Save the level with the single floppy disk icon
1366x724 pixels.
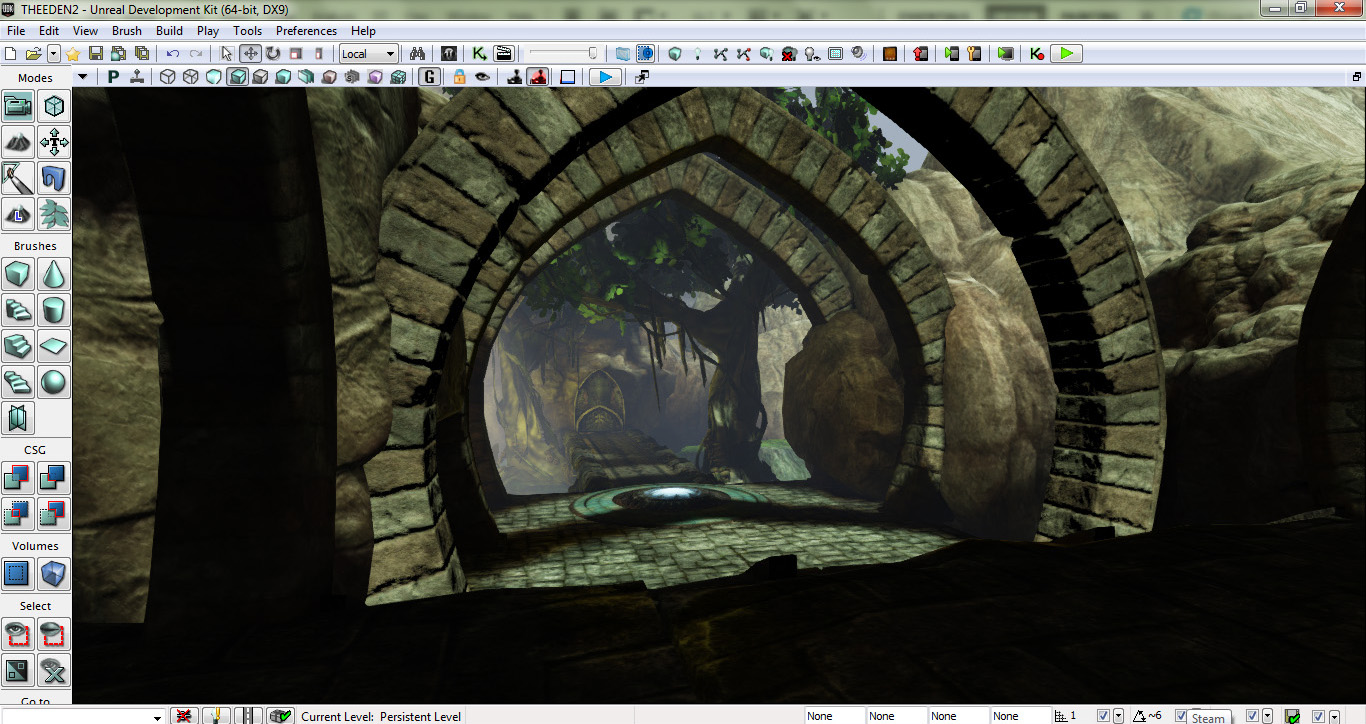click(x=96, y=54)
